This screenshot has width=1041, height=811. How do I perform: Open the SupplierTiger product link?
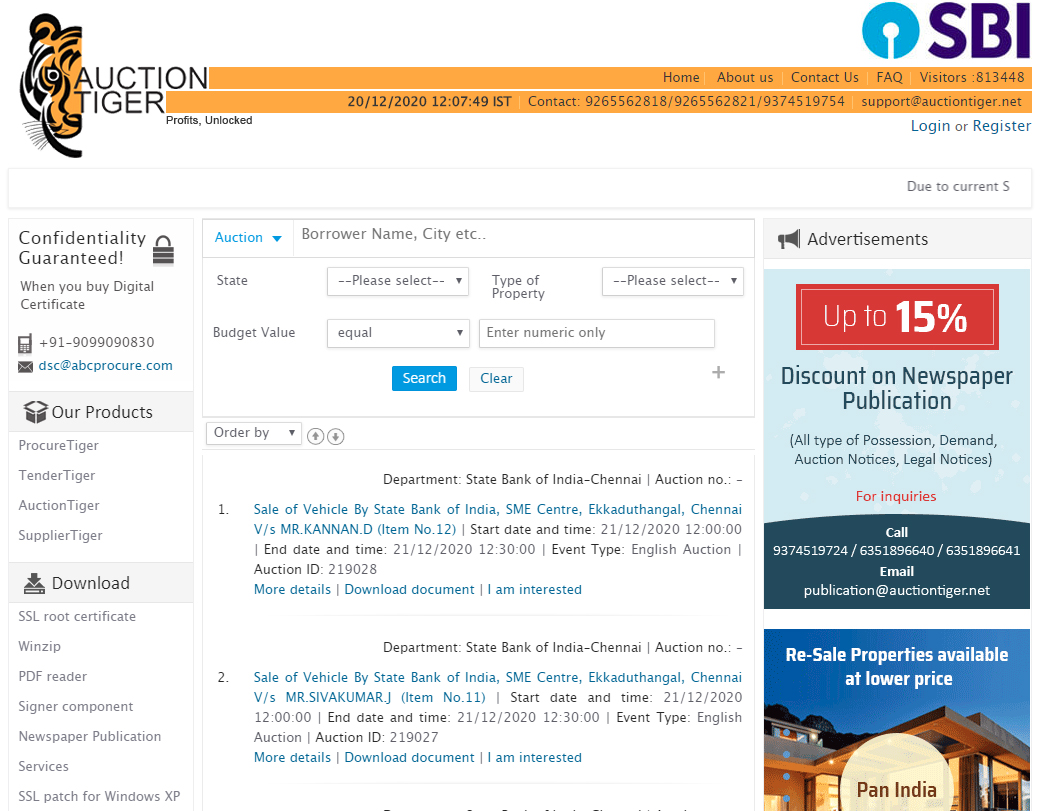pos(60,536)
